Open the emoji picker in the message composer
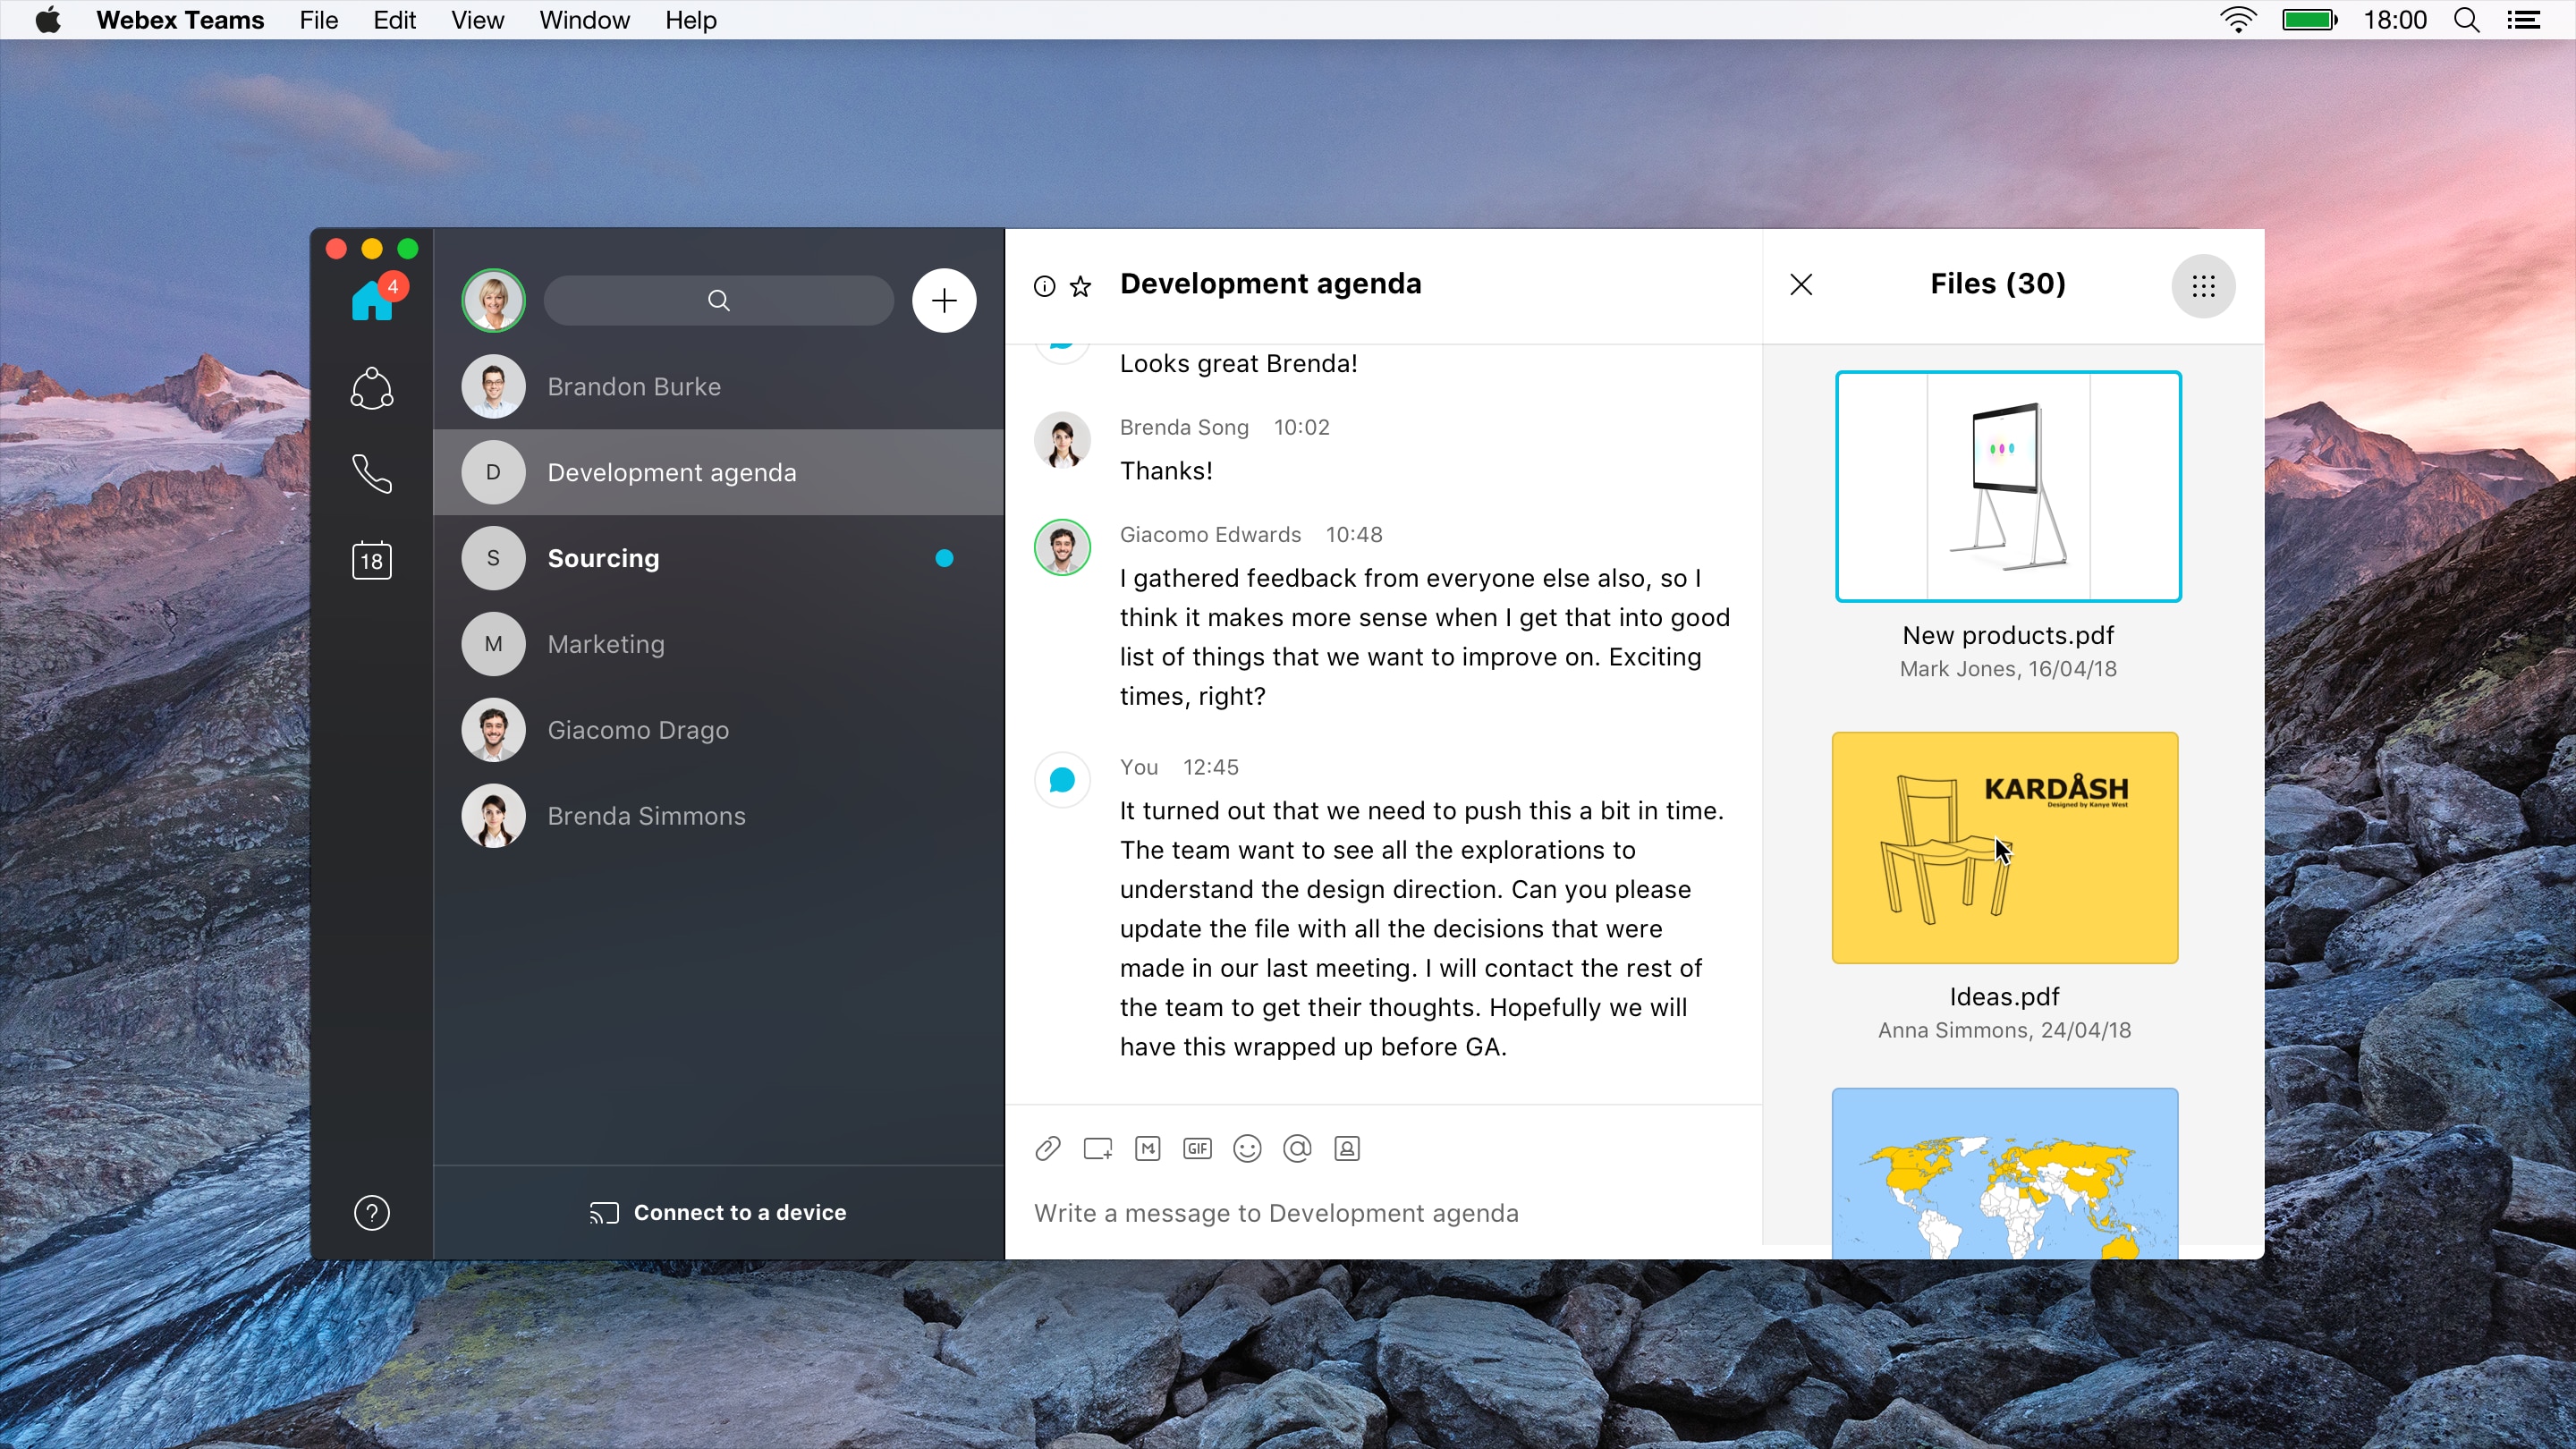This screenshot has width=2576, height=1449. [1247, 1148]
